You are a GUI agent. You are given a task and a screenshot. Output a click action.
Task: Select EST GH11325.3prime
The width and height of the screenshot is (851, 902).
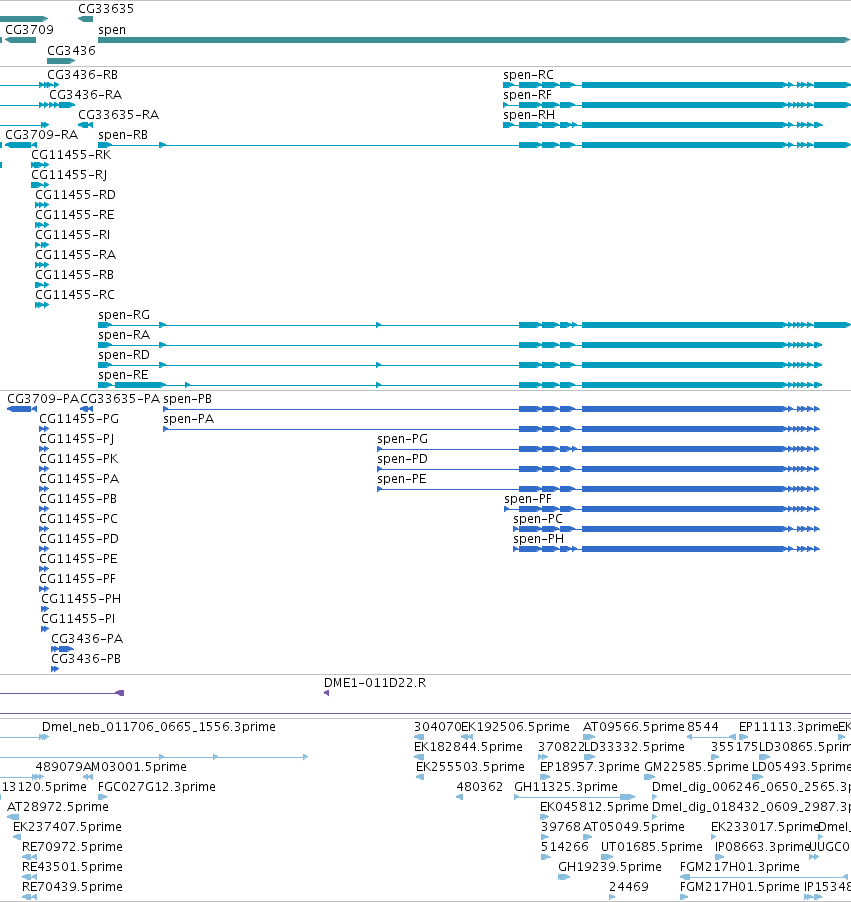pos(566,786)
